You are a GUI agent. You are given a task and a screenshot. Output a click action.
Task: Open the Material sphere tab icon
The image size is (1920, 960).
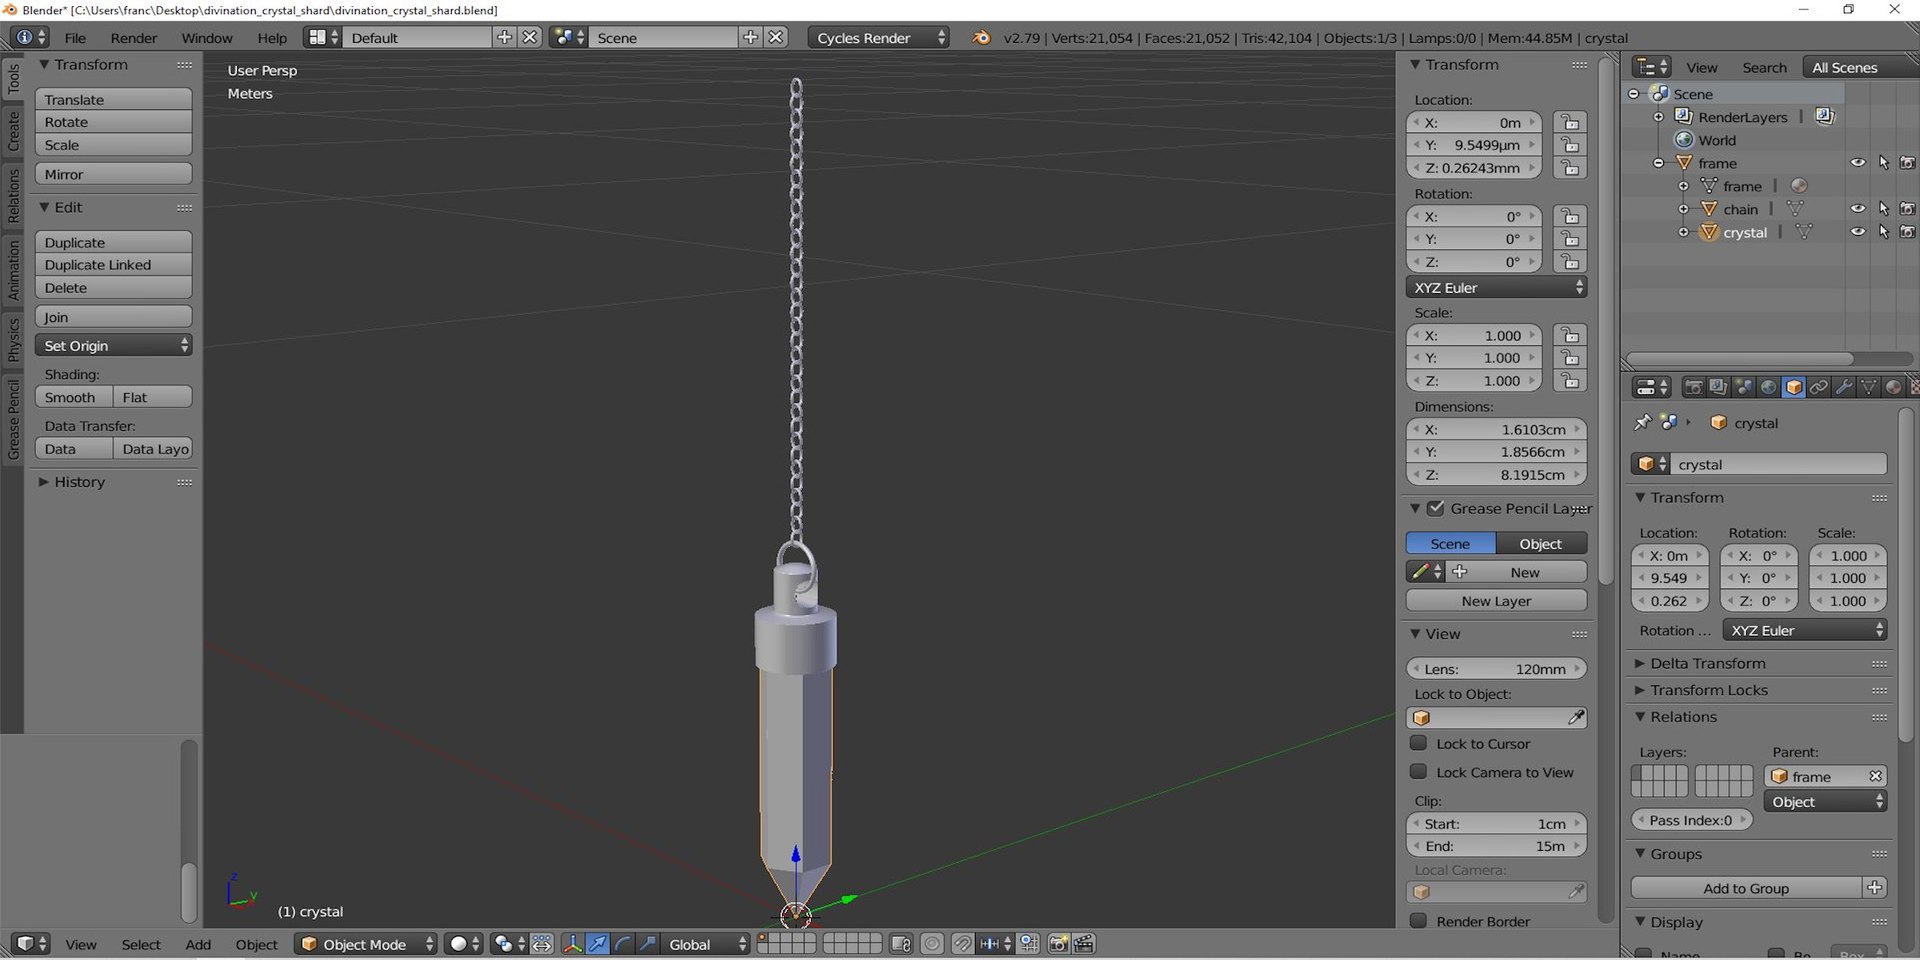tap(1894, 387)
